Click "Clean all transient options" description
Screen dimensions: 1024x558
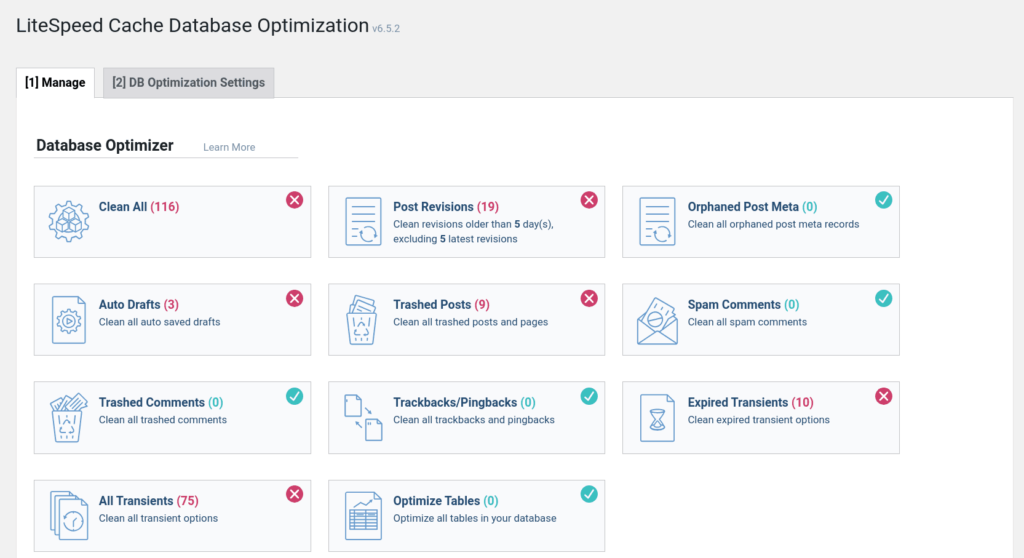click(x=158, y=518)
